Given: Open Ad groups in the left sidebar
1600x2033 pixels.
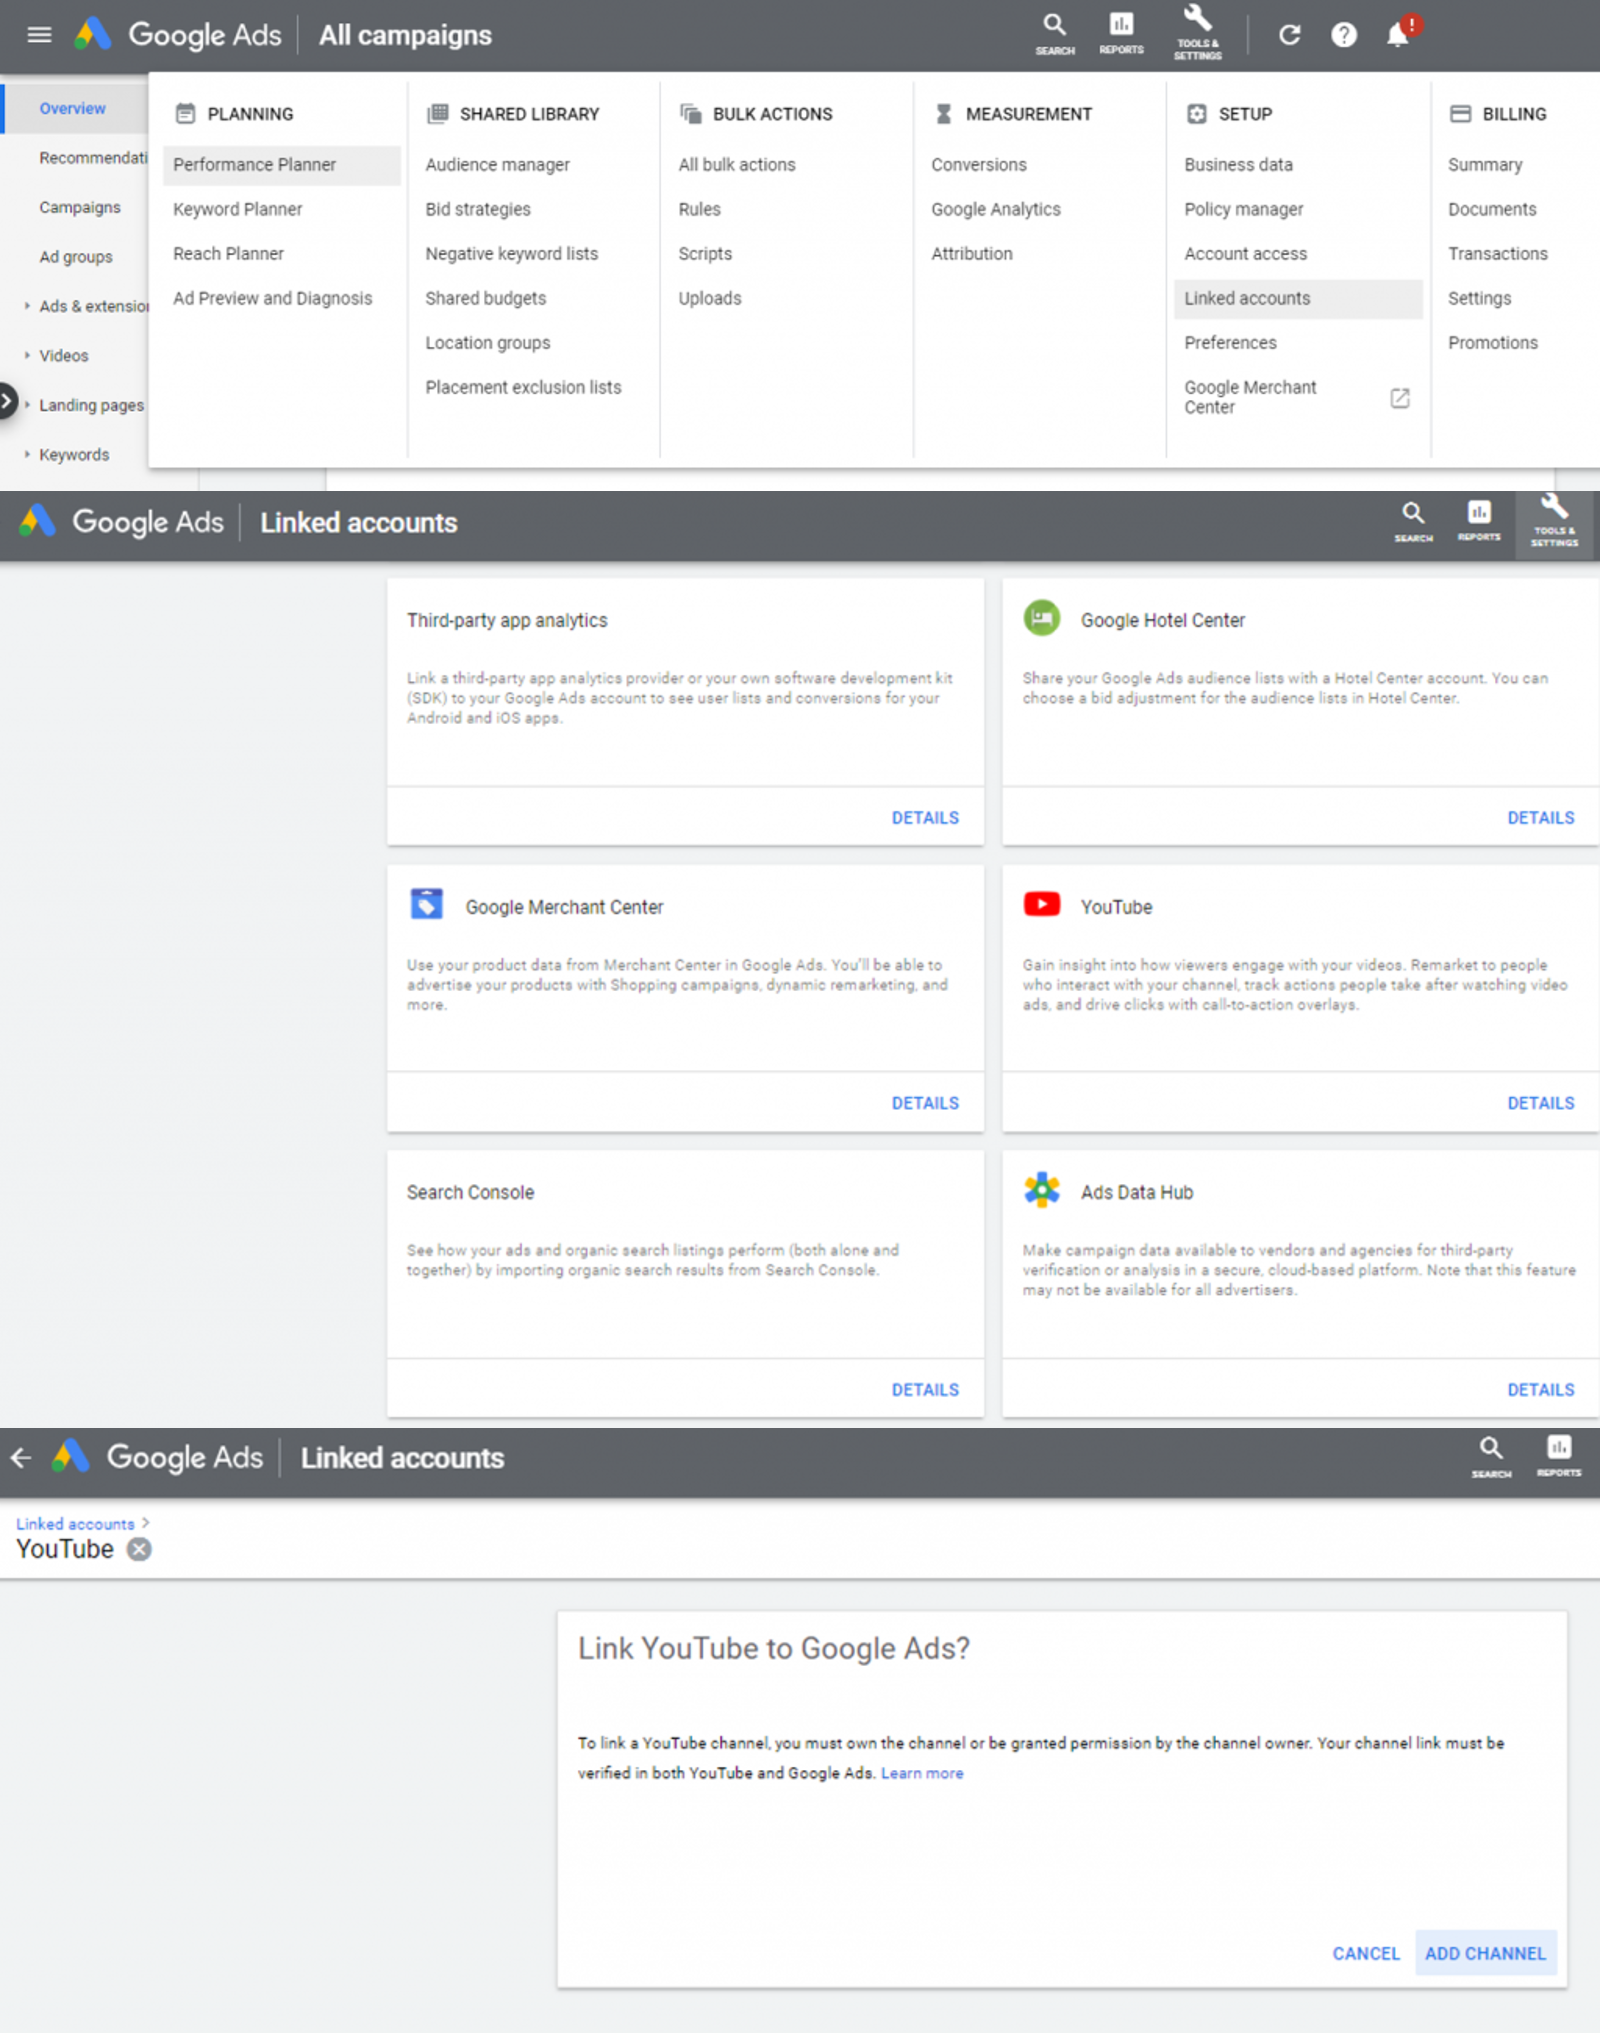Looking at the screenshot, I should tap(76, 257).
